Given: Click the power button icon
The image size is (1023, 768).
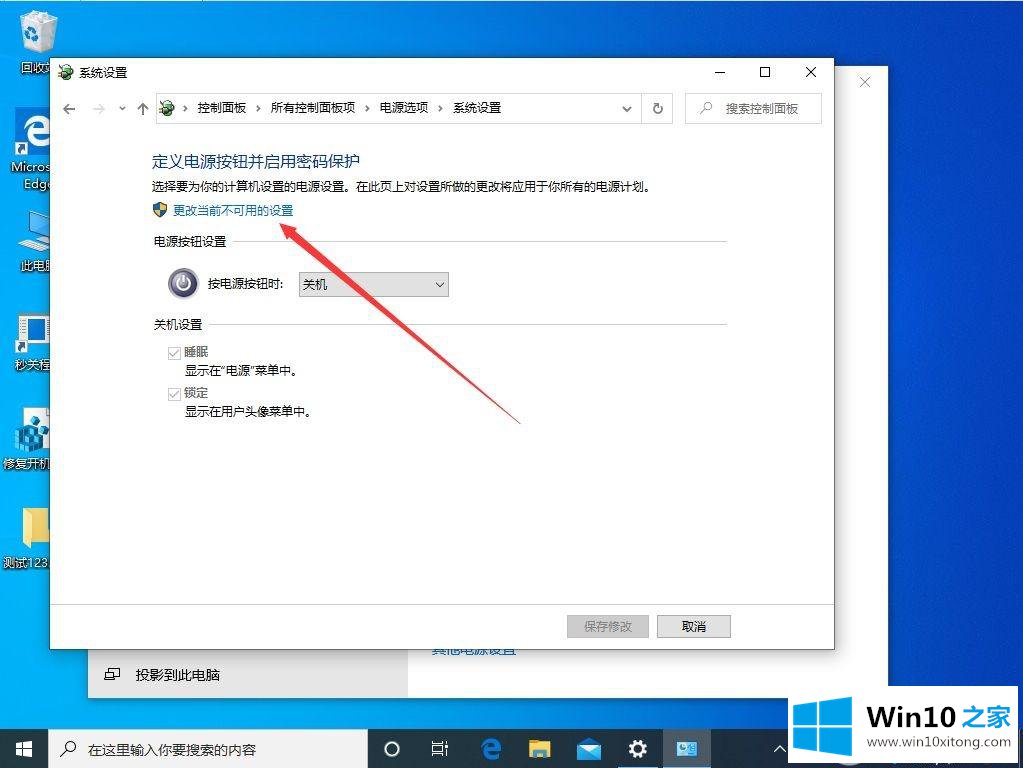Looking at the screenshot, I should (x=183, y=283).
